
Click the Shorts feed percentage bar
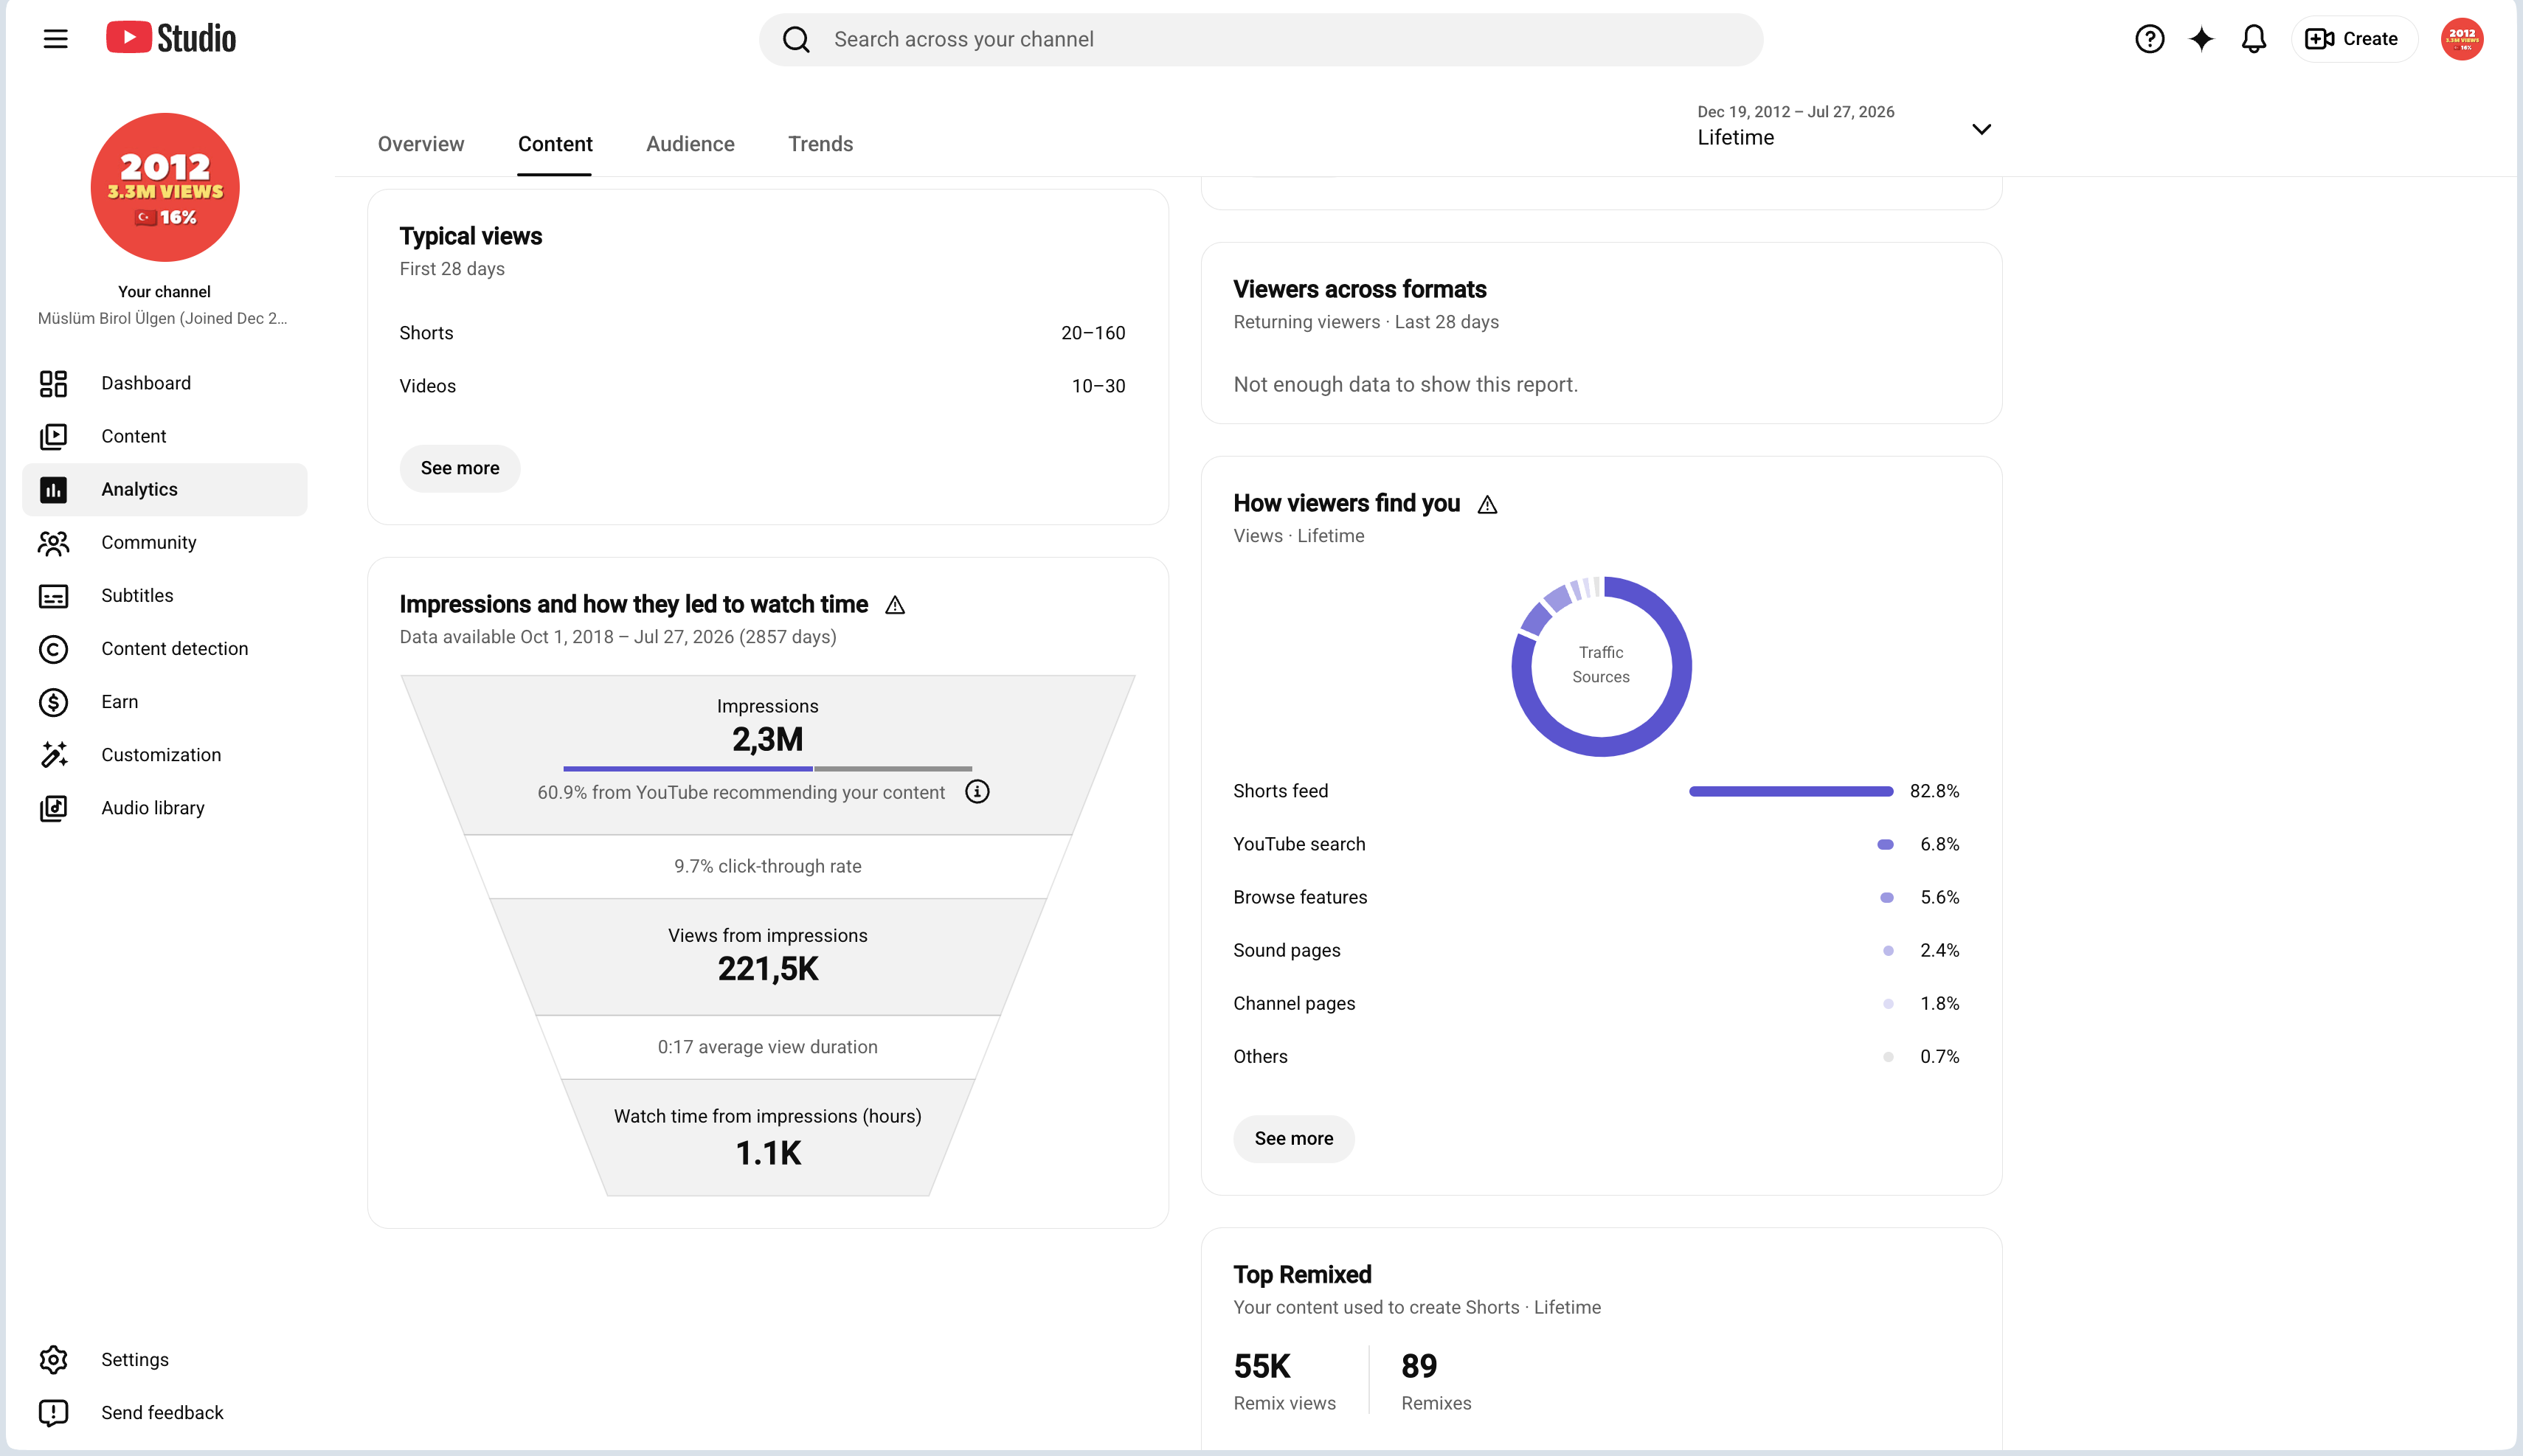coord(1791,791)
